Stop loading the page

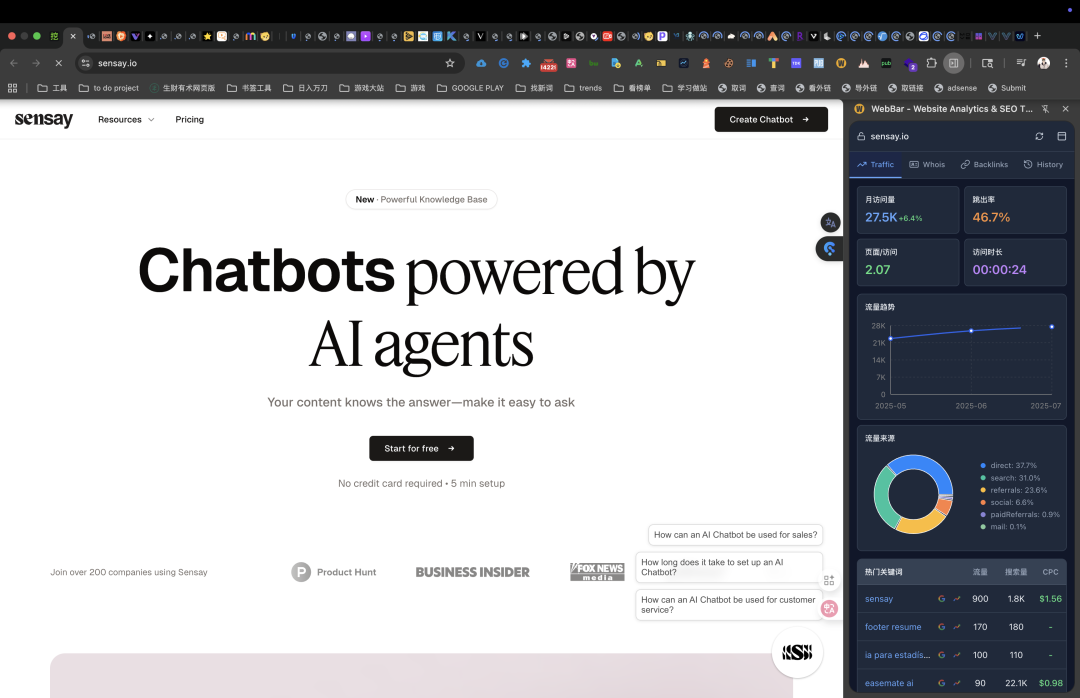[59, 63]
